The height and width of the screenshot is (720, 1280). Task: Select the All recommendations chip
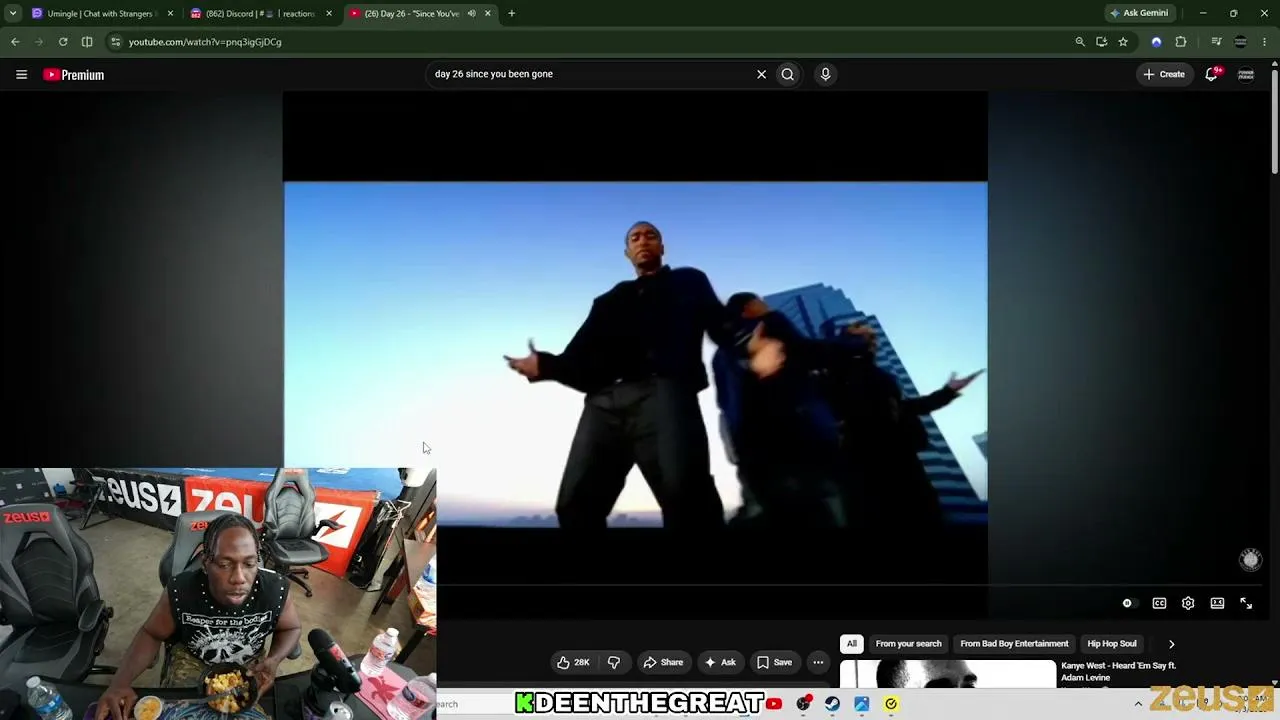852,644
